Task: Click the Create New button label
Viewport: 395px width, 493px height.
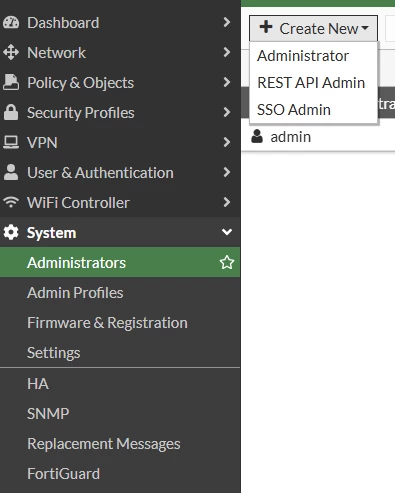Action: tap(319, 29)
